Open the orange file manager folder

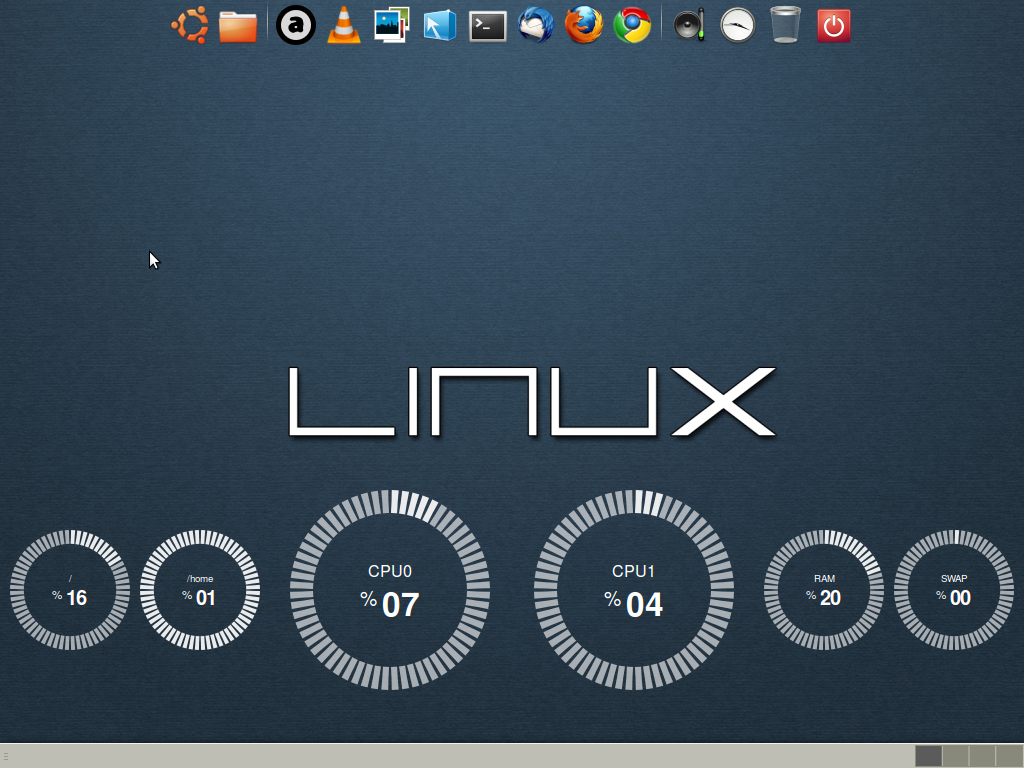pos(238,26)
